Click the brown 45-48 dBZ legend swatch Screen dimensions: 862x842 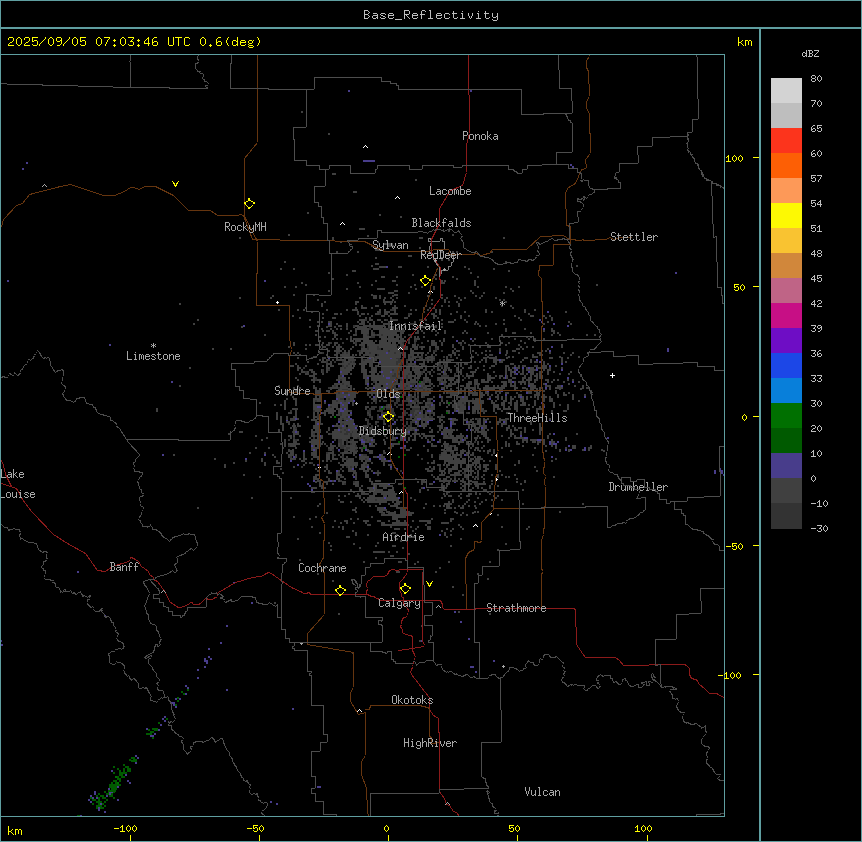pos(786,265)
